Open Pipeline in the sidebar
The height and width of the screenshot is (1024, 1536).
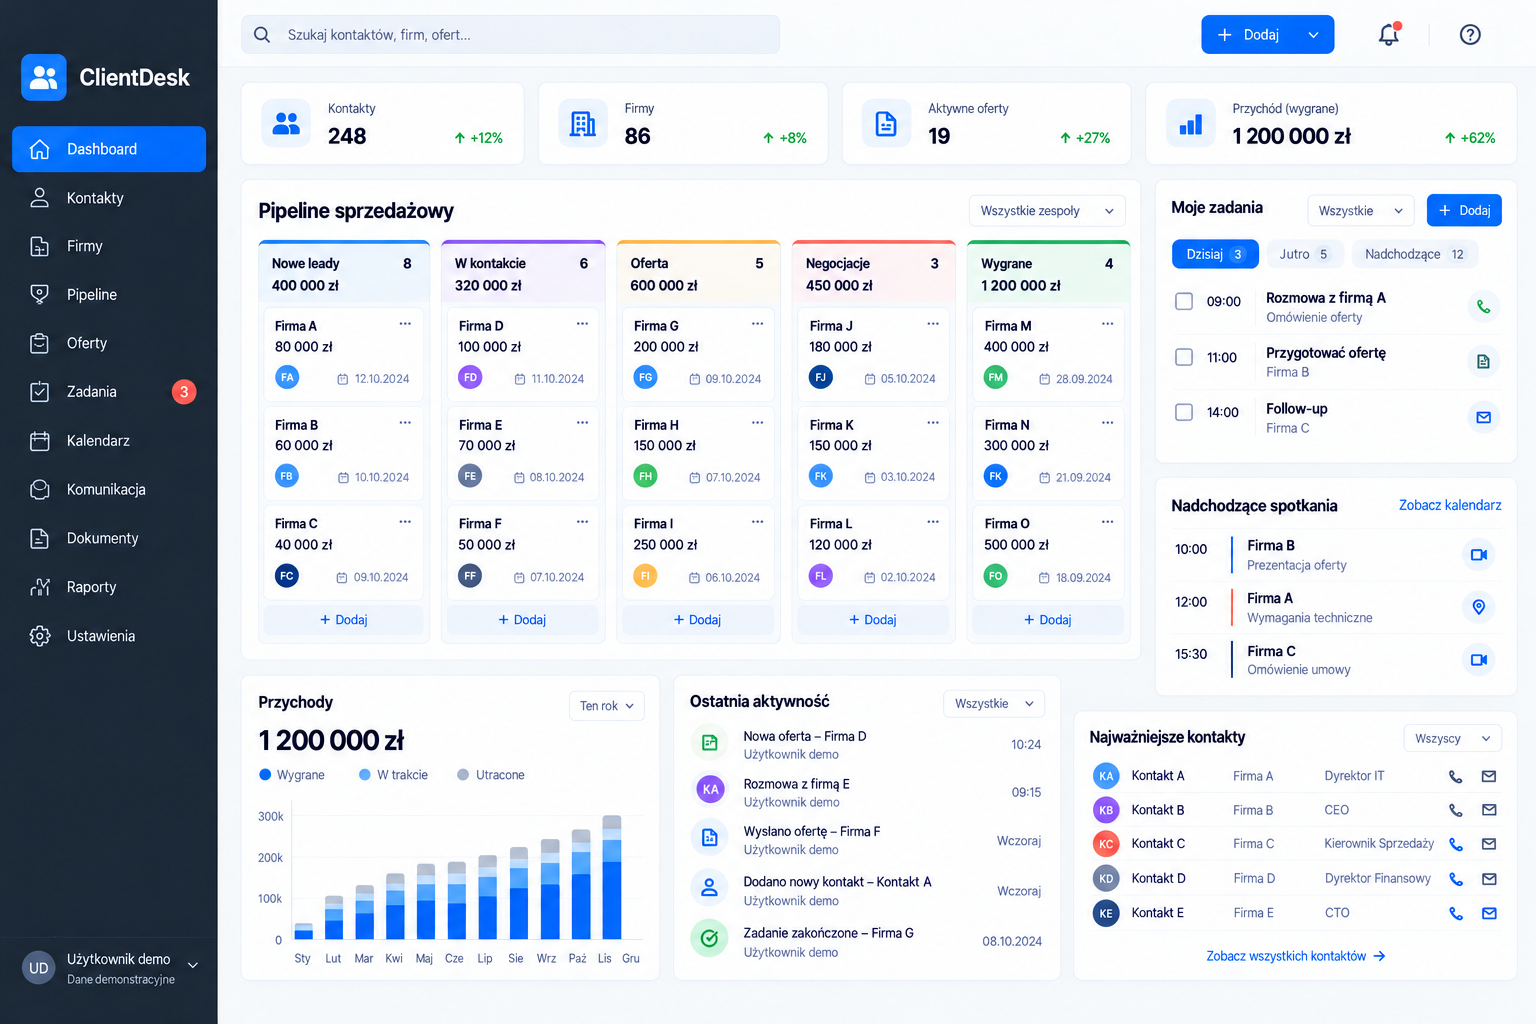tap(109, 295)
